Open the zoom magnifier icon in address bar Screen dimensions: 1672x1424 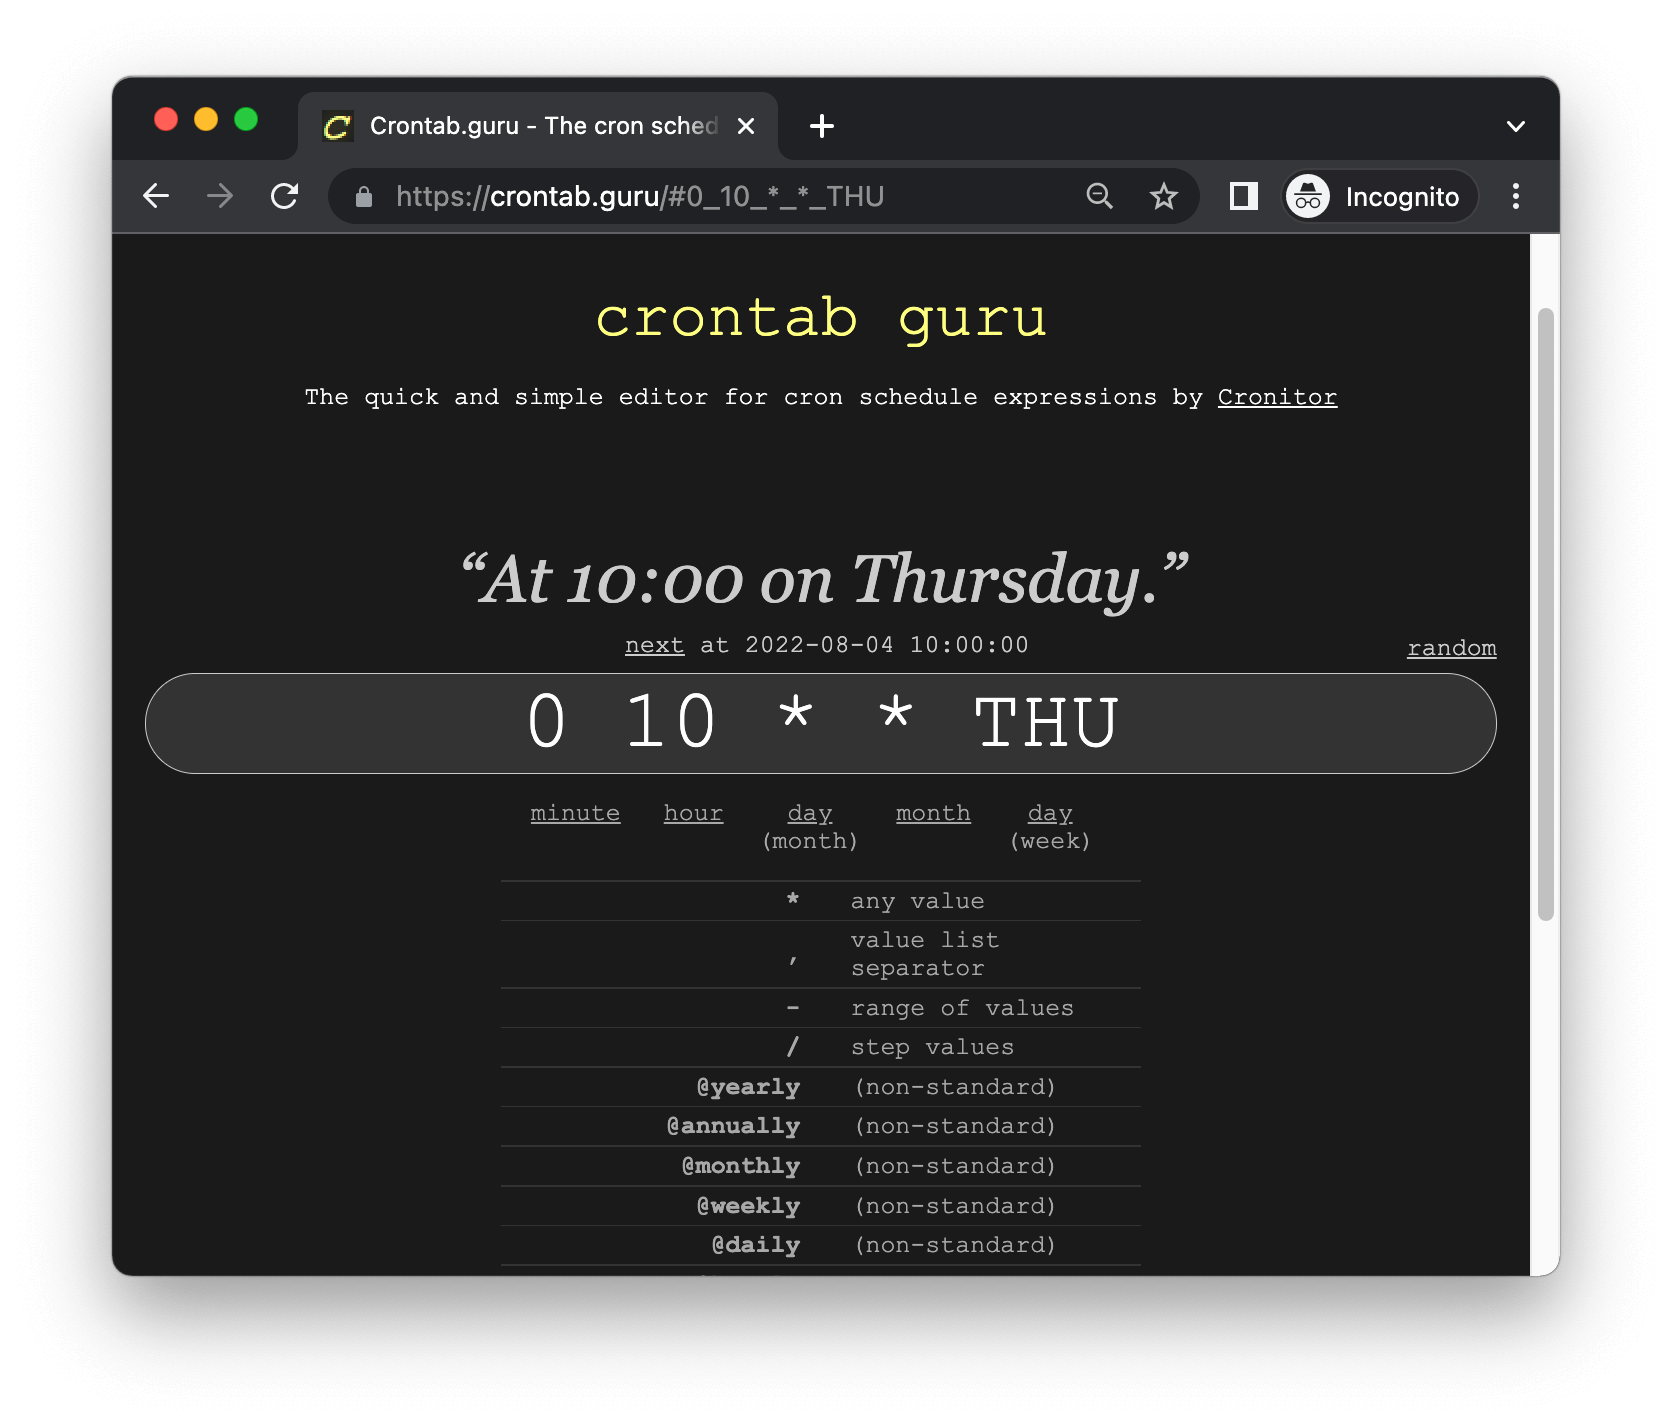pyautogui.click(x=1100, y=196)
